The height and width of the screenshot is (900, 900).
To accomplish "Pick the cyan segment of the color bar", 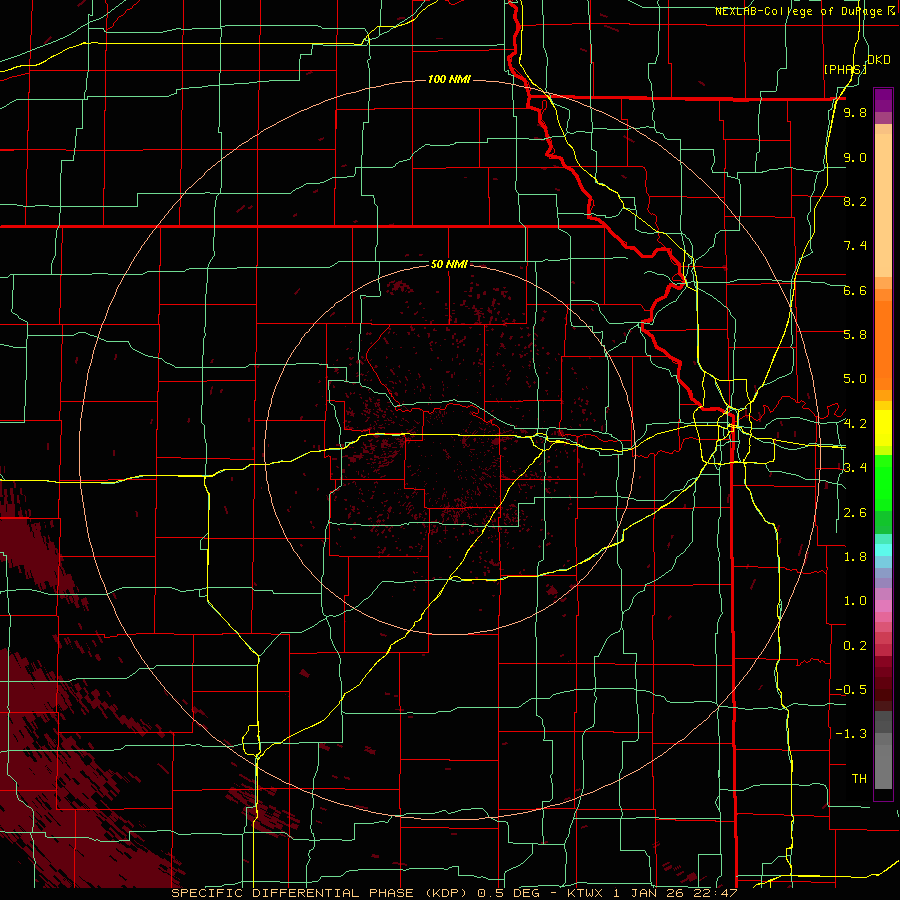I will 883,550.
